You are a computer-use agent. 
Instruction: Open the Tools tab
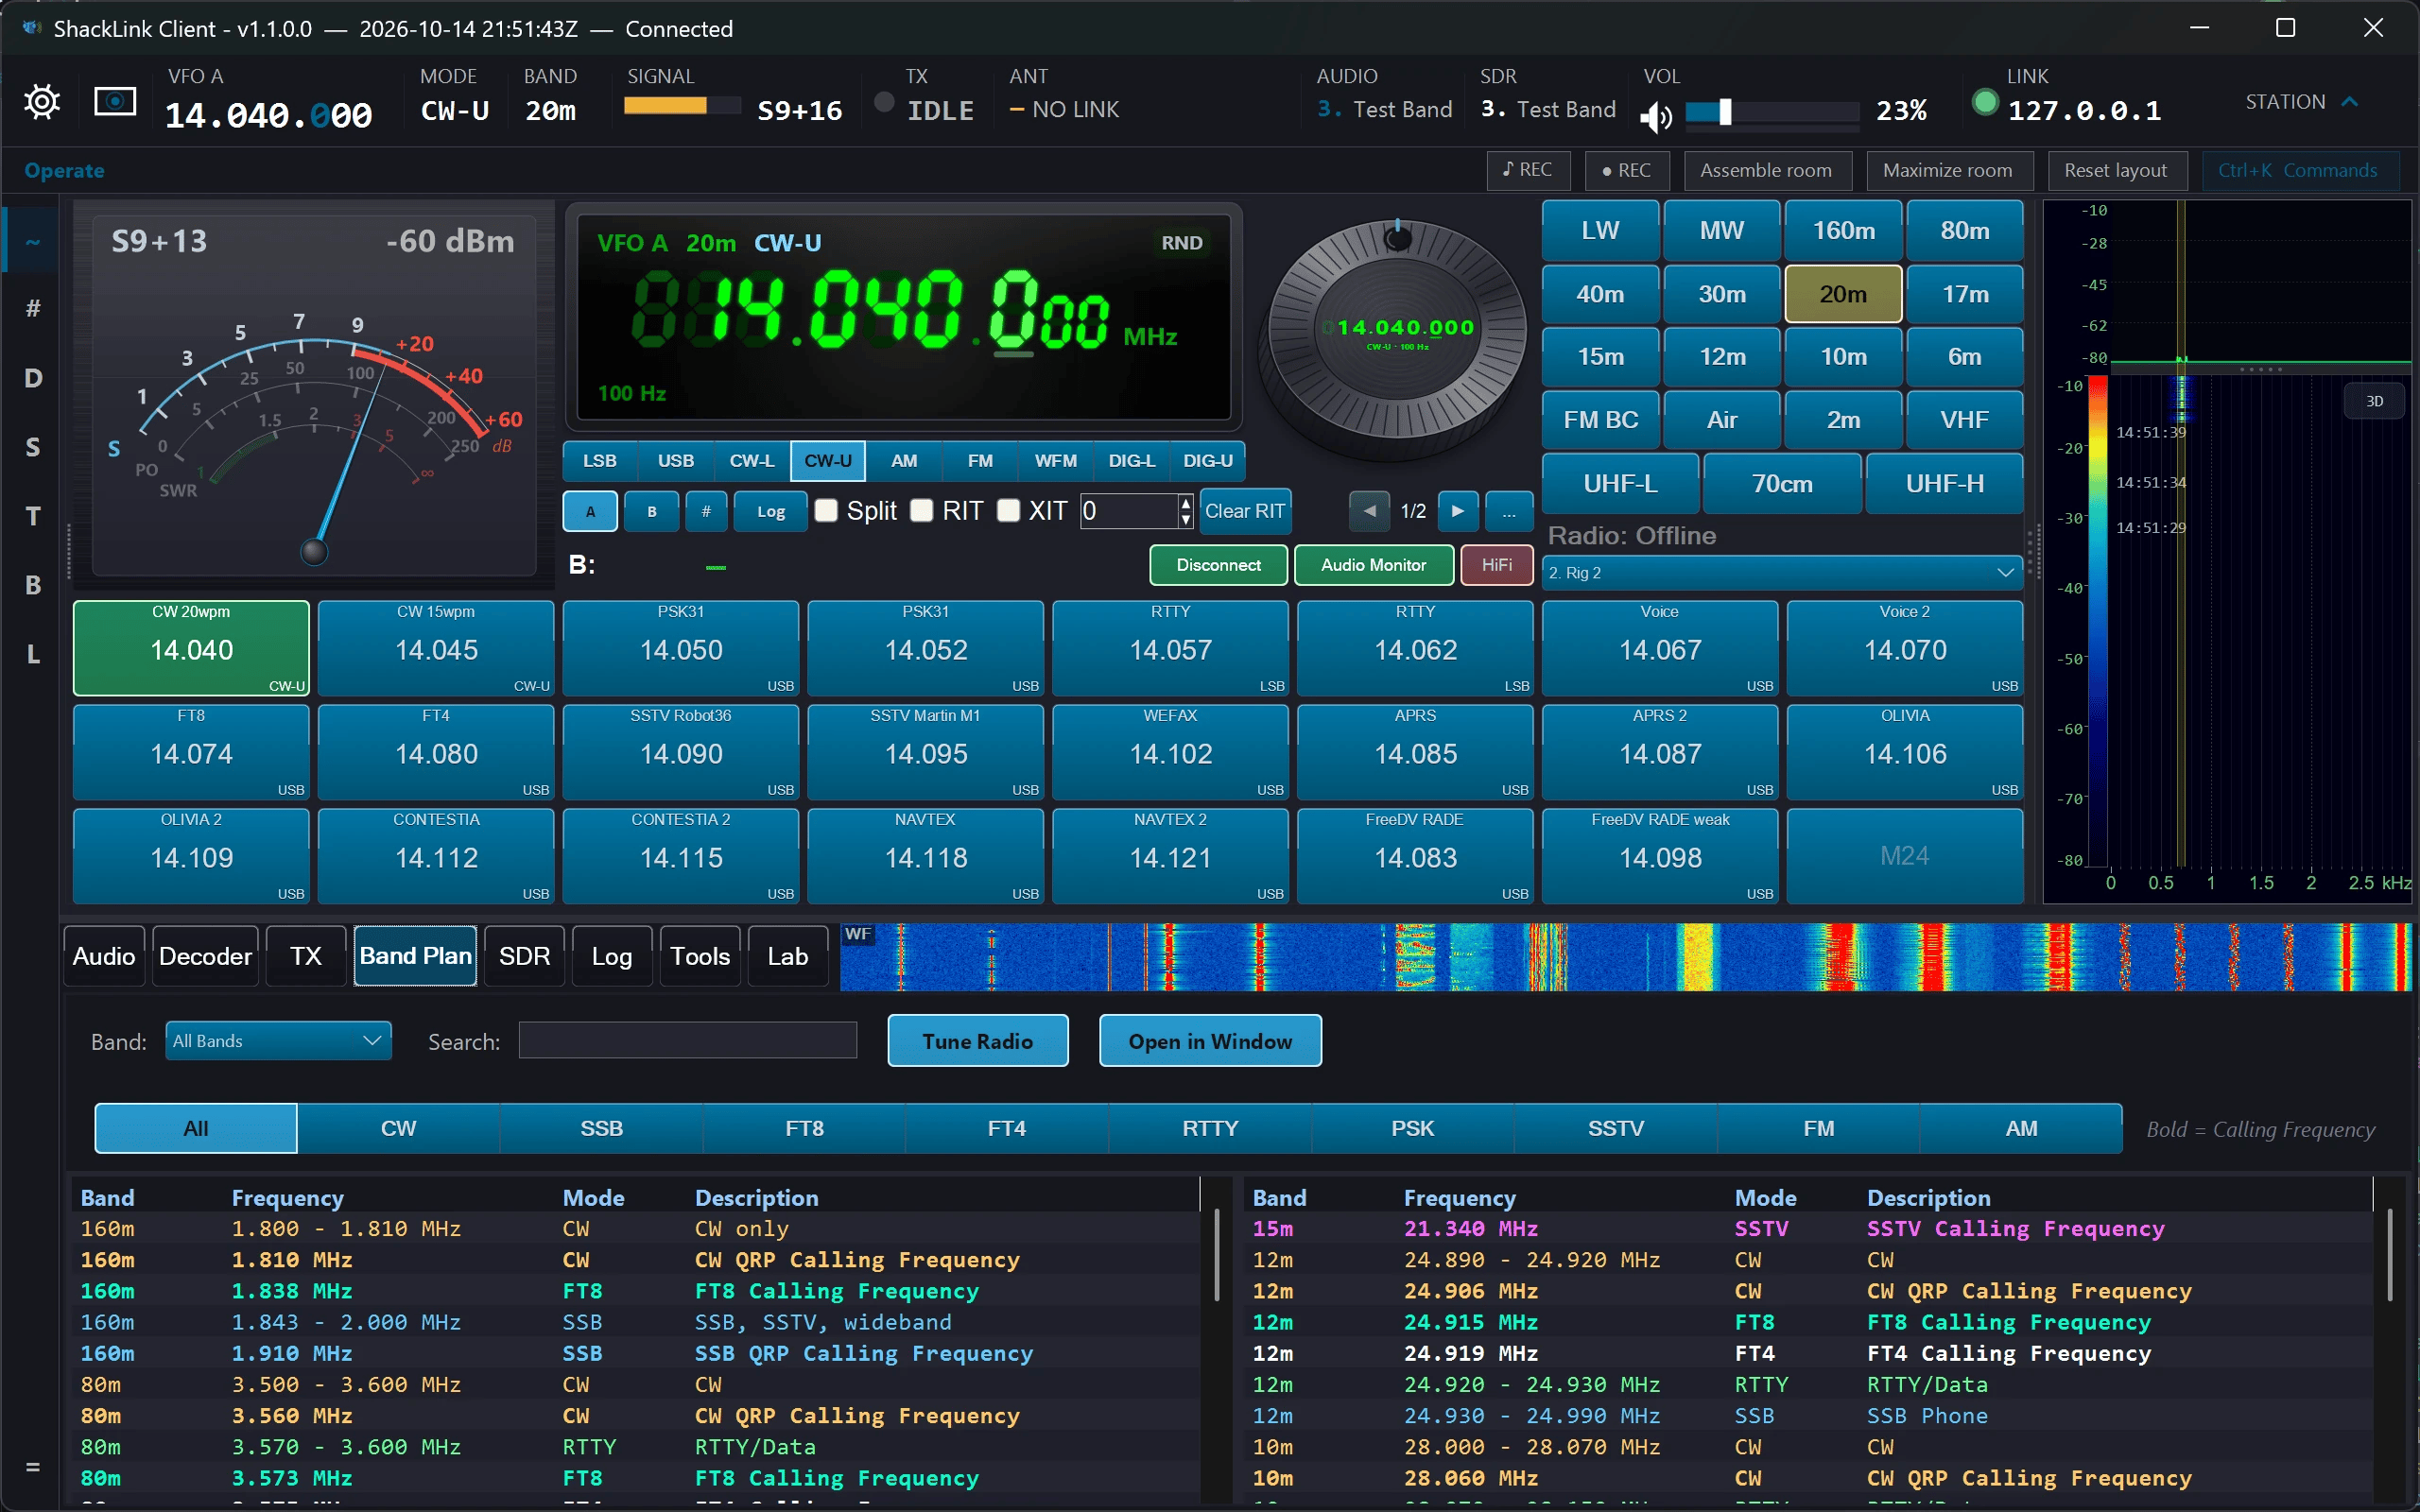(700, 956)
